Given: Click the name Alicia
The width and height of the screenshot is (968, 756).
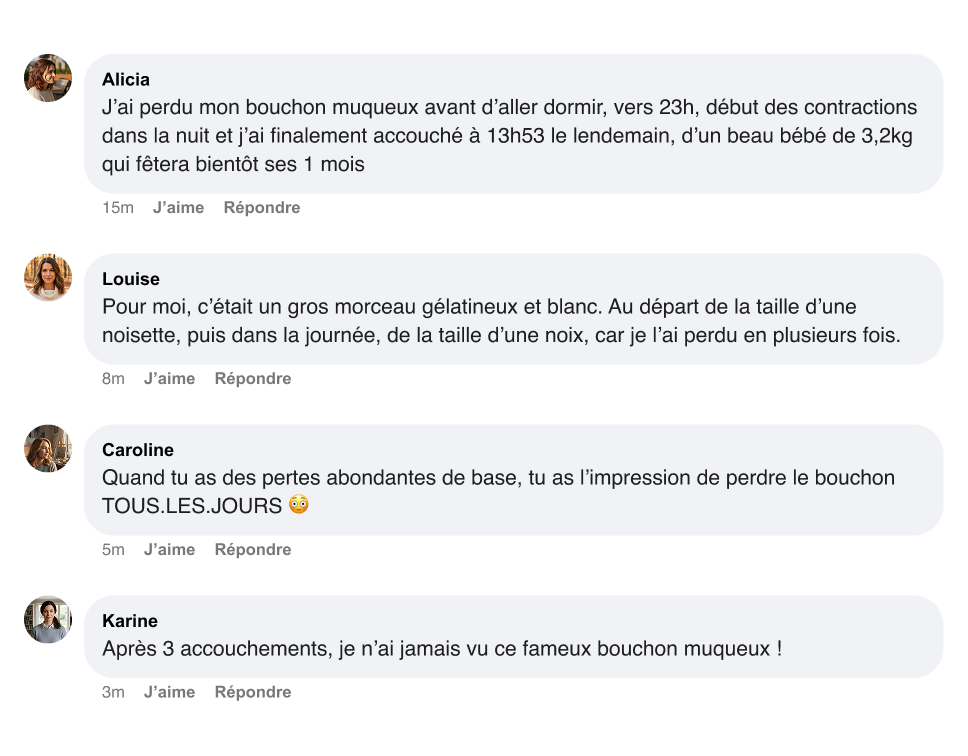Looking at the screenshot, I should 127,79.
